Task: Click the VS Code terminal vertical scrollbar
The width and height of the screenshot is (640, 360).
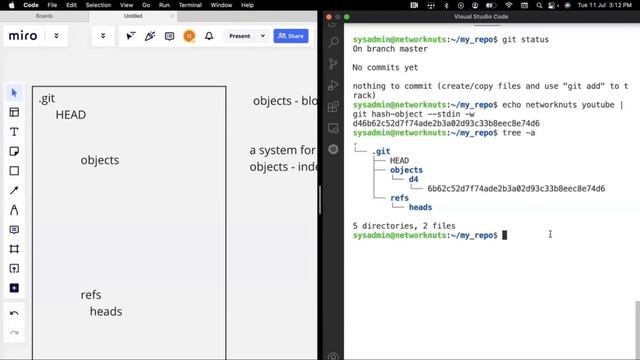Action: tap(637, 331)
